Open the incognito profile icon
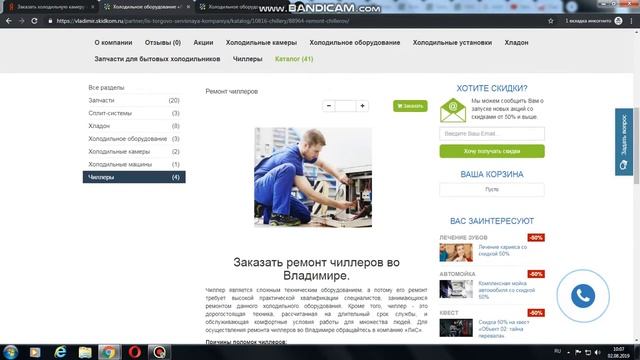Screen dimensions: 640x360 [618, 21]
